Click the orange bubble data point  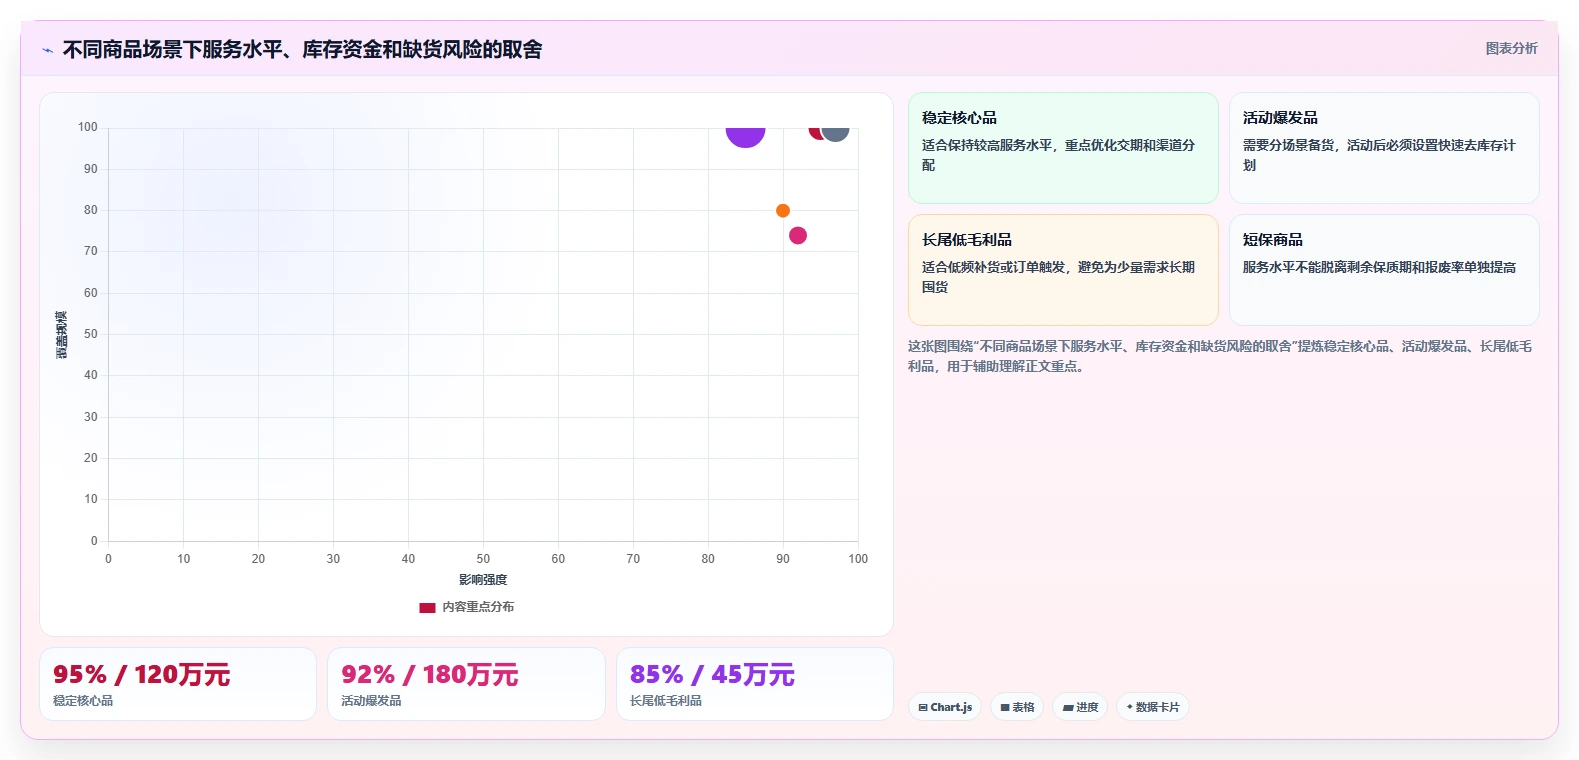[x=783, y=210]
